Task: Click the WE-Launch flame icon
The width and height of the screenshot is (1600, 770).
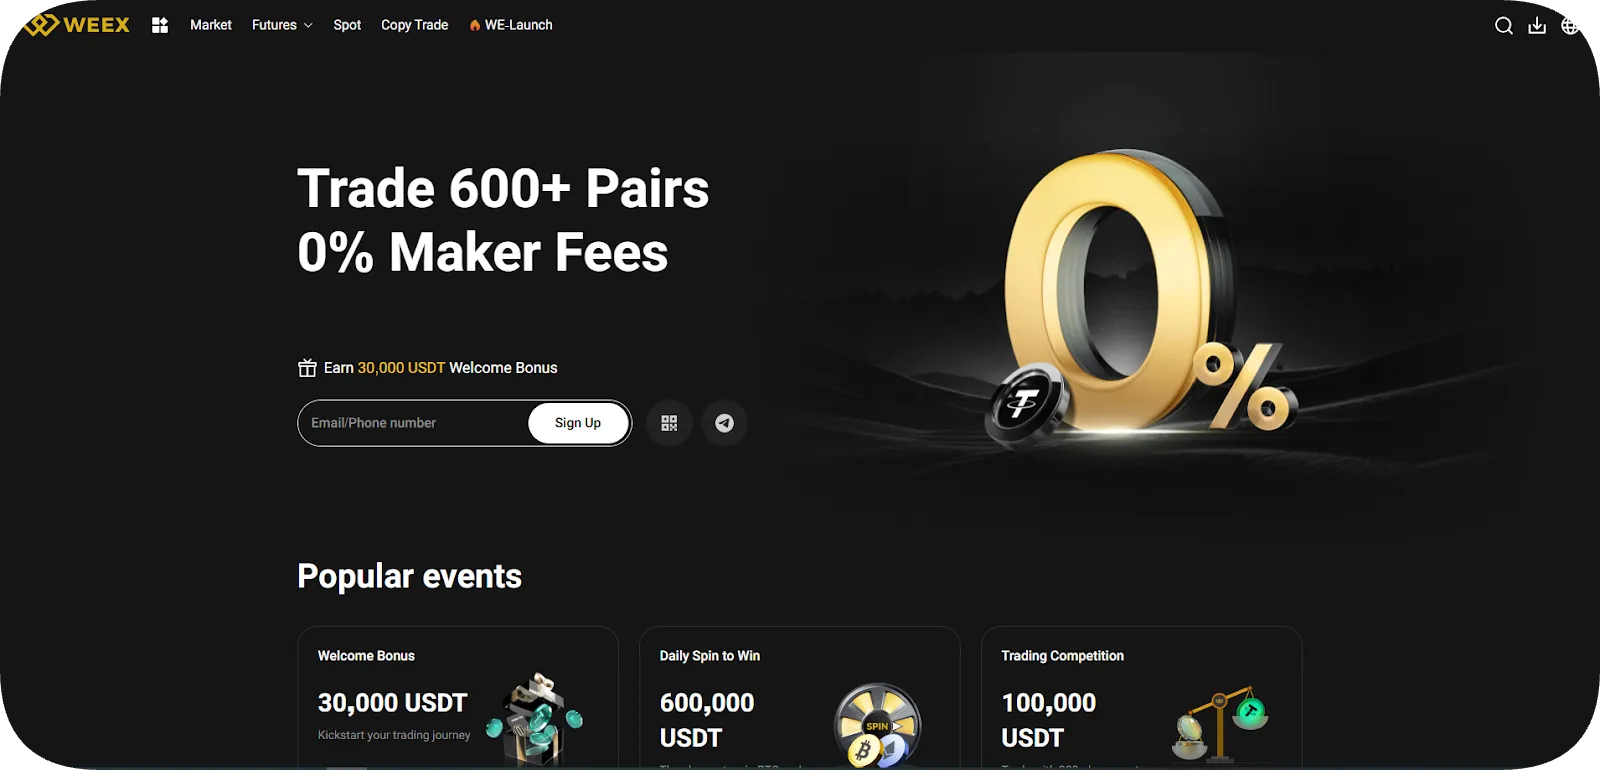Action: pos(475,25)
